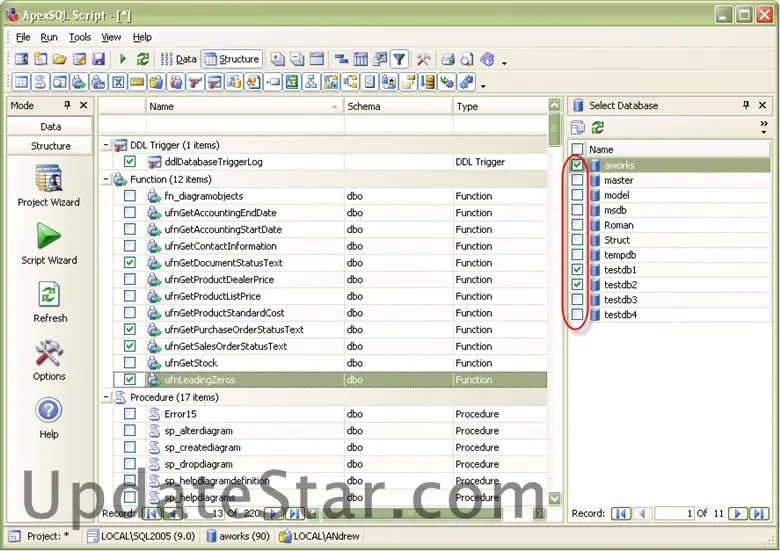Go to last database record
This screenshot has height=551, width=780.
point(759,513)
